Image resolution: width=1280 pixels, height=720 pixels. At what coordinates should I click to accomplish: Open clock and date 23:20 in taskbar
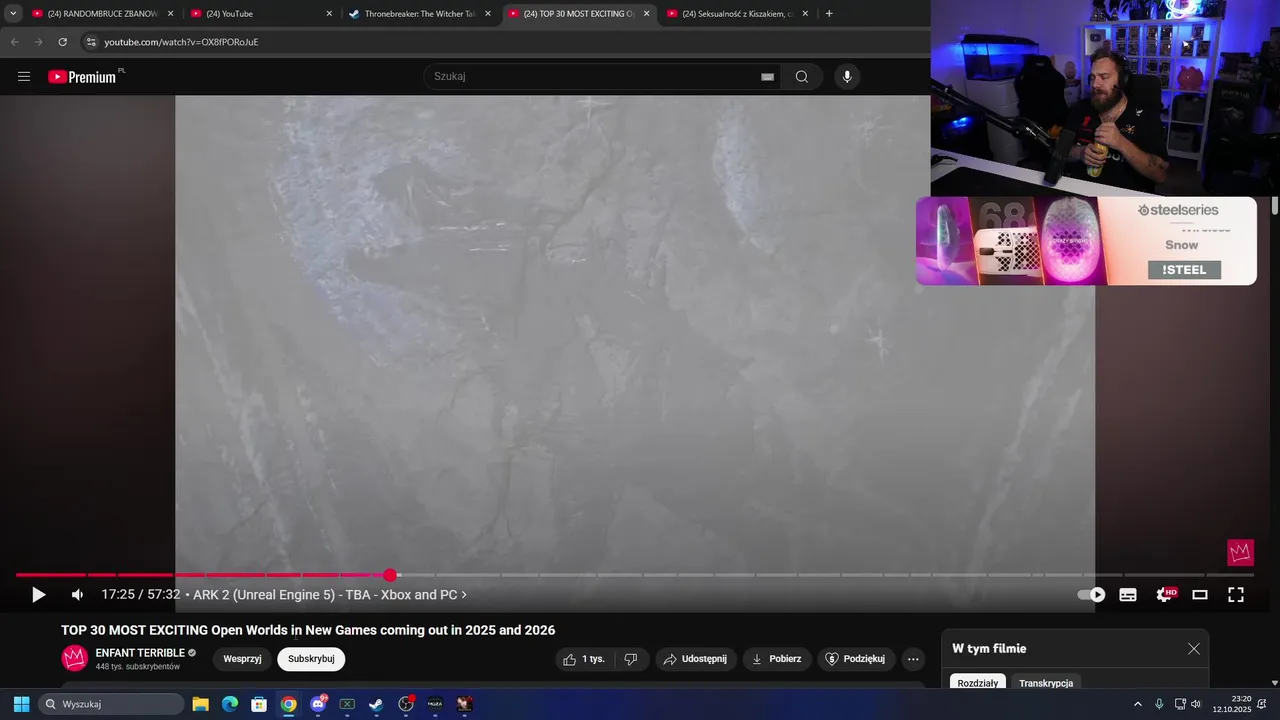coord(1232,704)
